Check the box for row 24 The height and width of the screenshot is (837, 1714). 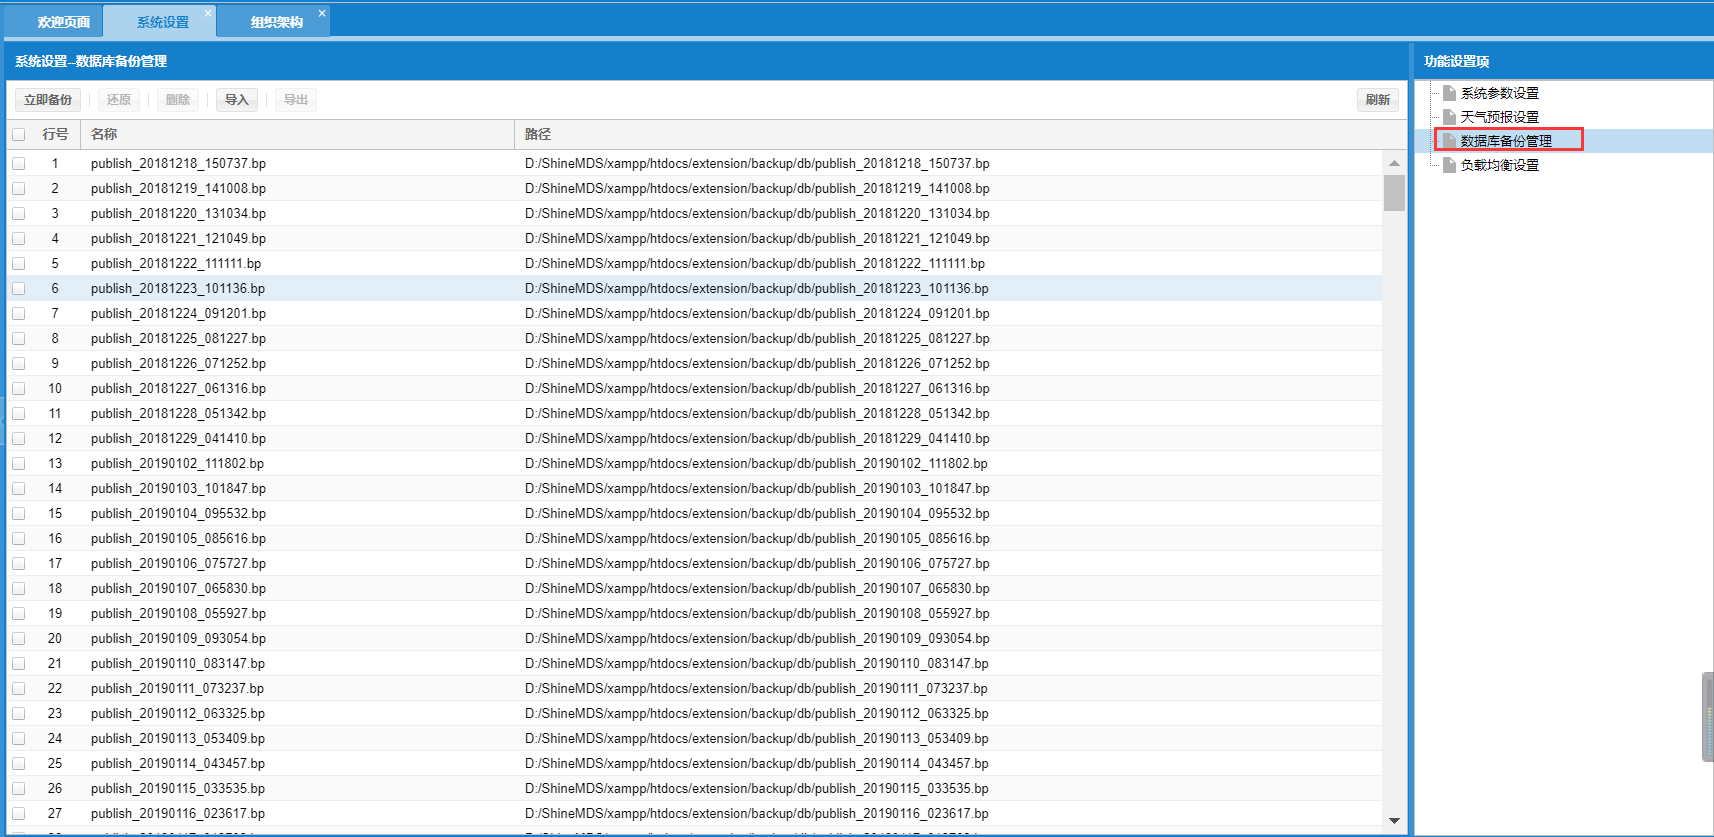click(x=18, y=738)
